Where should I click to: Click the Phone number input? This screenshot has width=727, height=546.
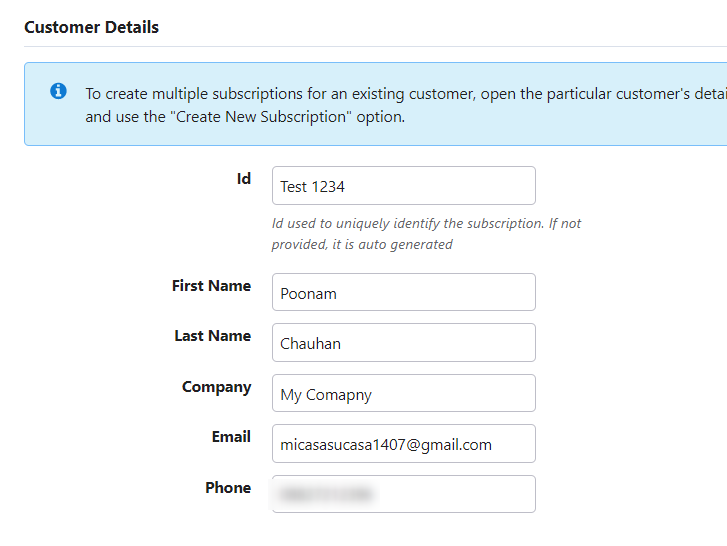tap(403, 494)
